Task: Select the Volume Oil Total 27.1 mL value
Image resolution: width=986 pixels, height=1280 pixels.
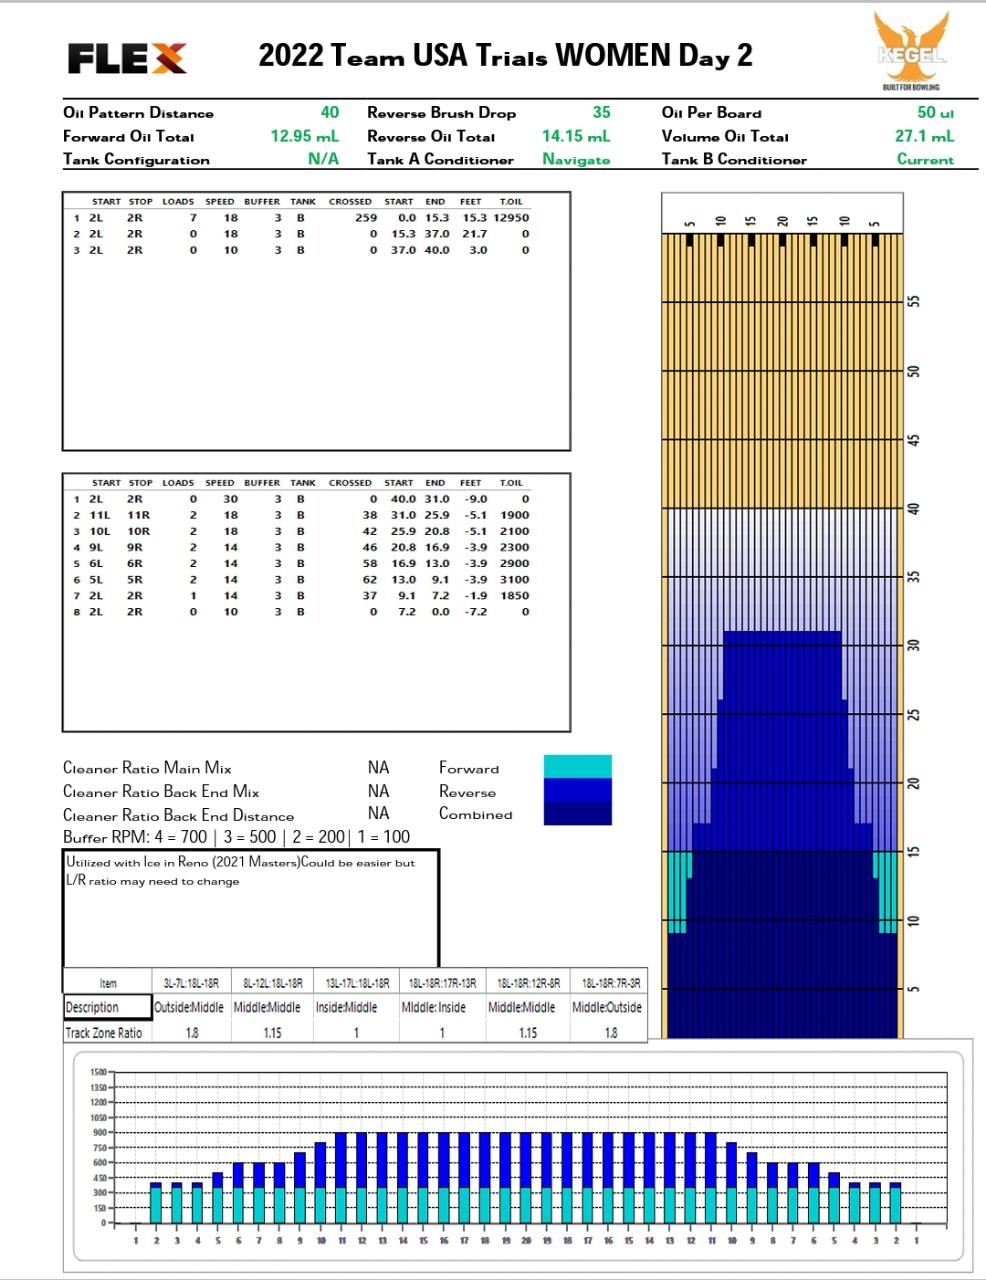Action: point(924,136)
